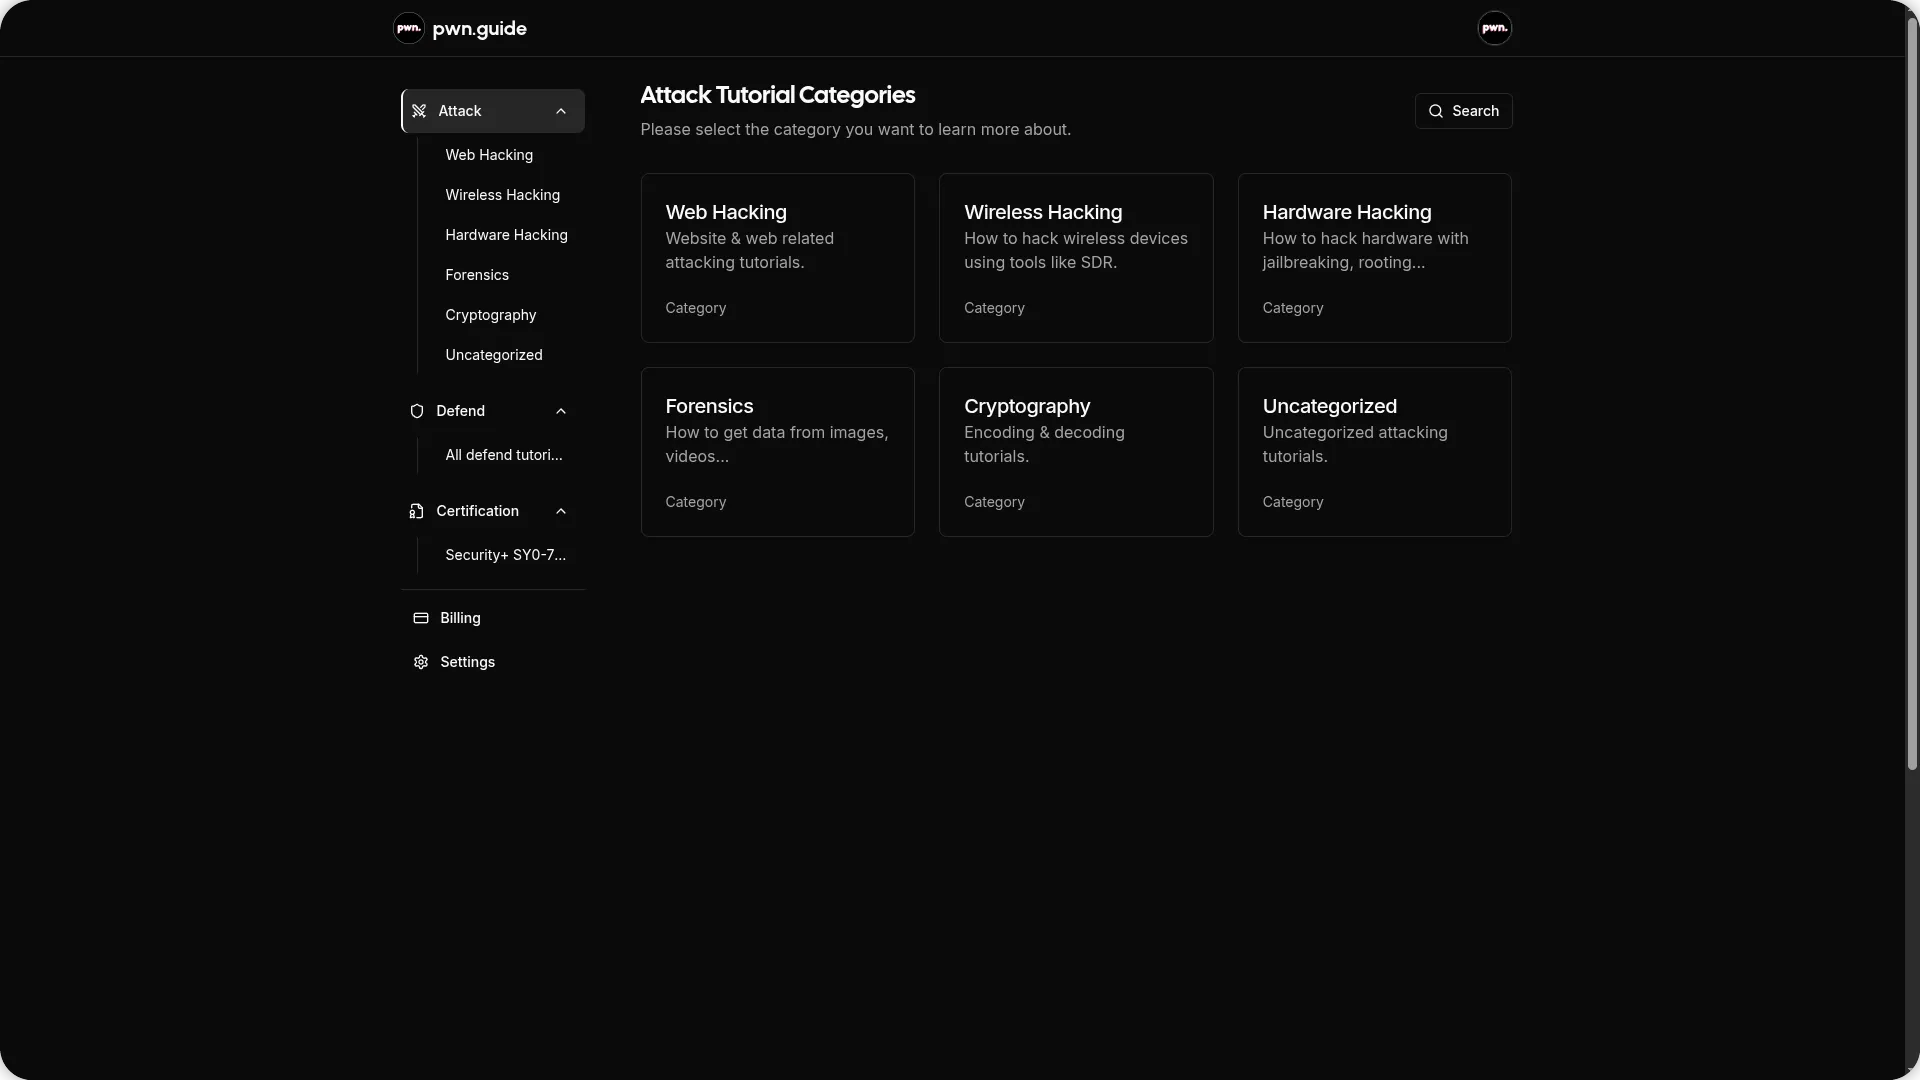
Task: Click the magnifier icon in Search
Action: click(1436, 111)
